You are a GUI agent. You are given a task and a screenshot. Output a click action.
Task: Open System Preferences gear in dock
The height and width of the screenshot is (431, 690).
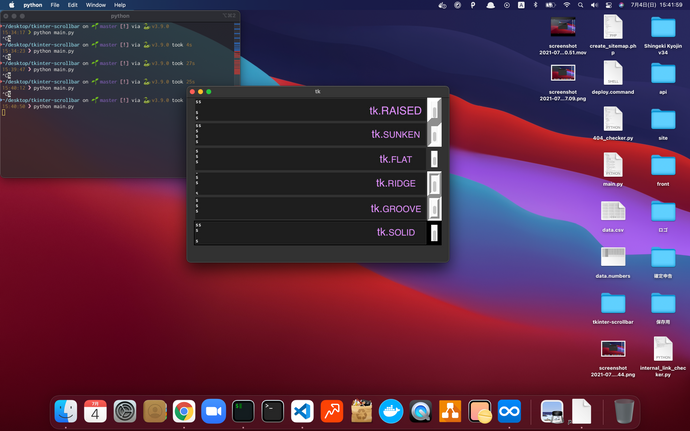click(125, 410)
